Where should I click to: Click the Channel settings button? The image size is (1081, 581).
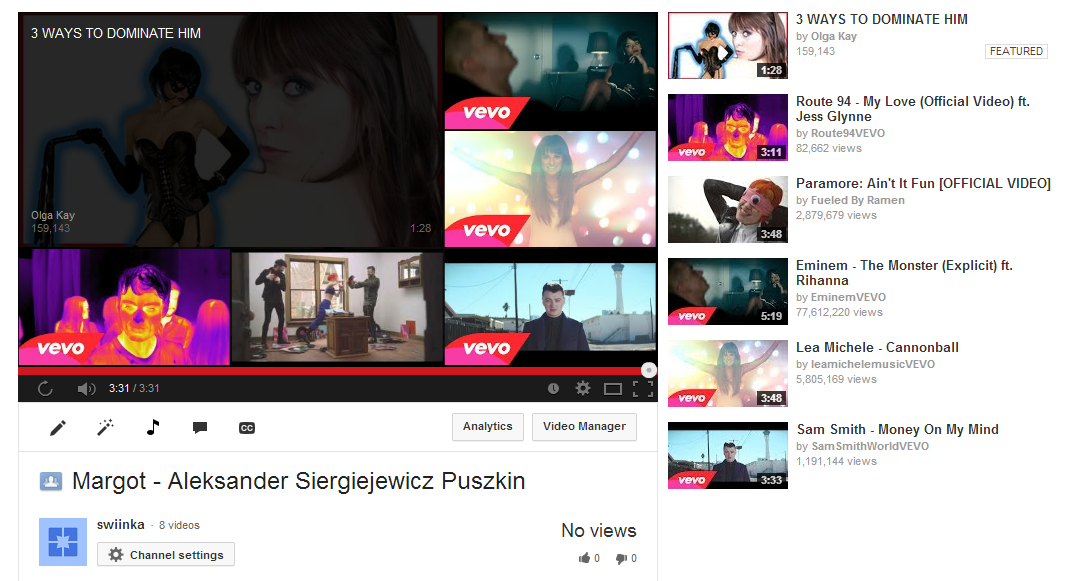click(165, 555)
